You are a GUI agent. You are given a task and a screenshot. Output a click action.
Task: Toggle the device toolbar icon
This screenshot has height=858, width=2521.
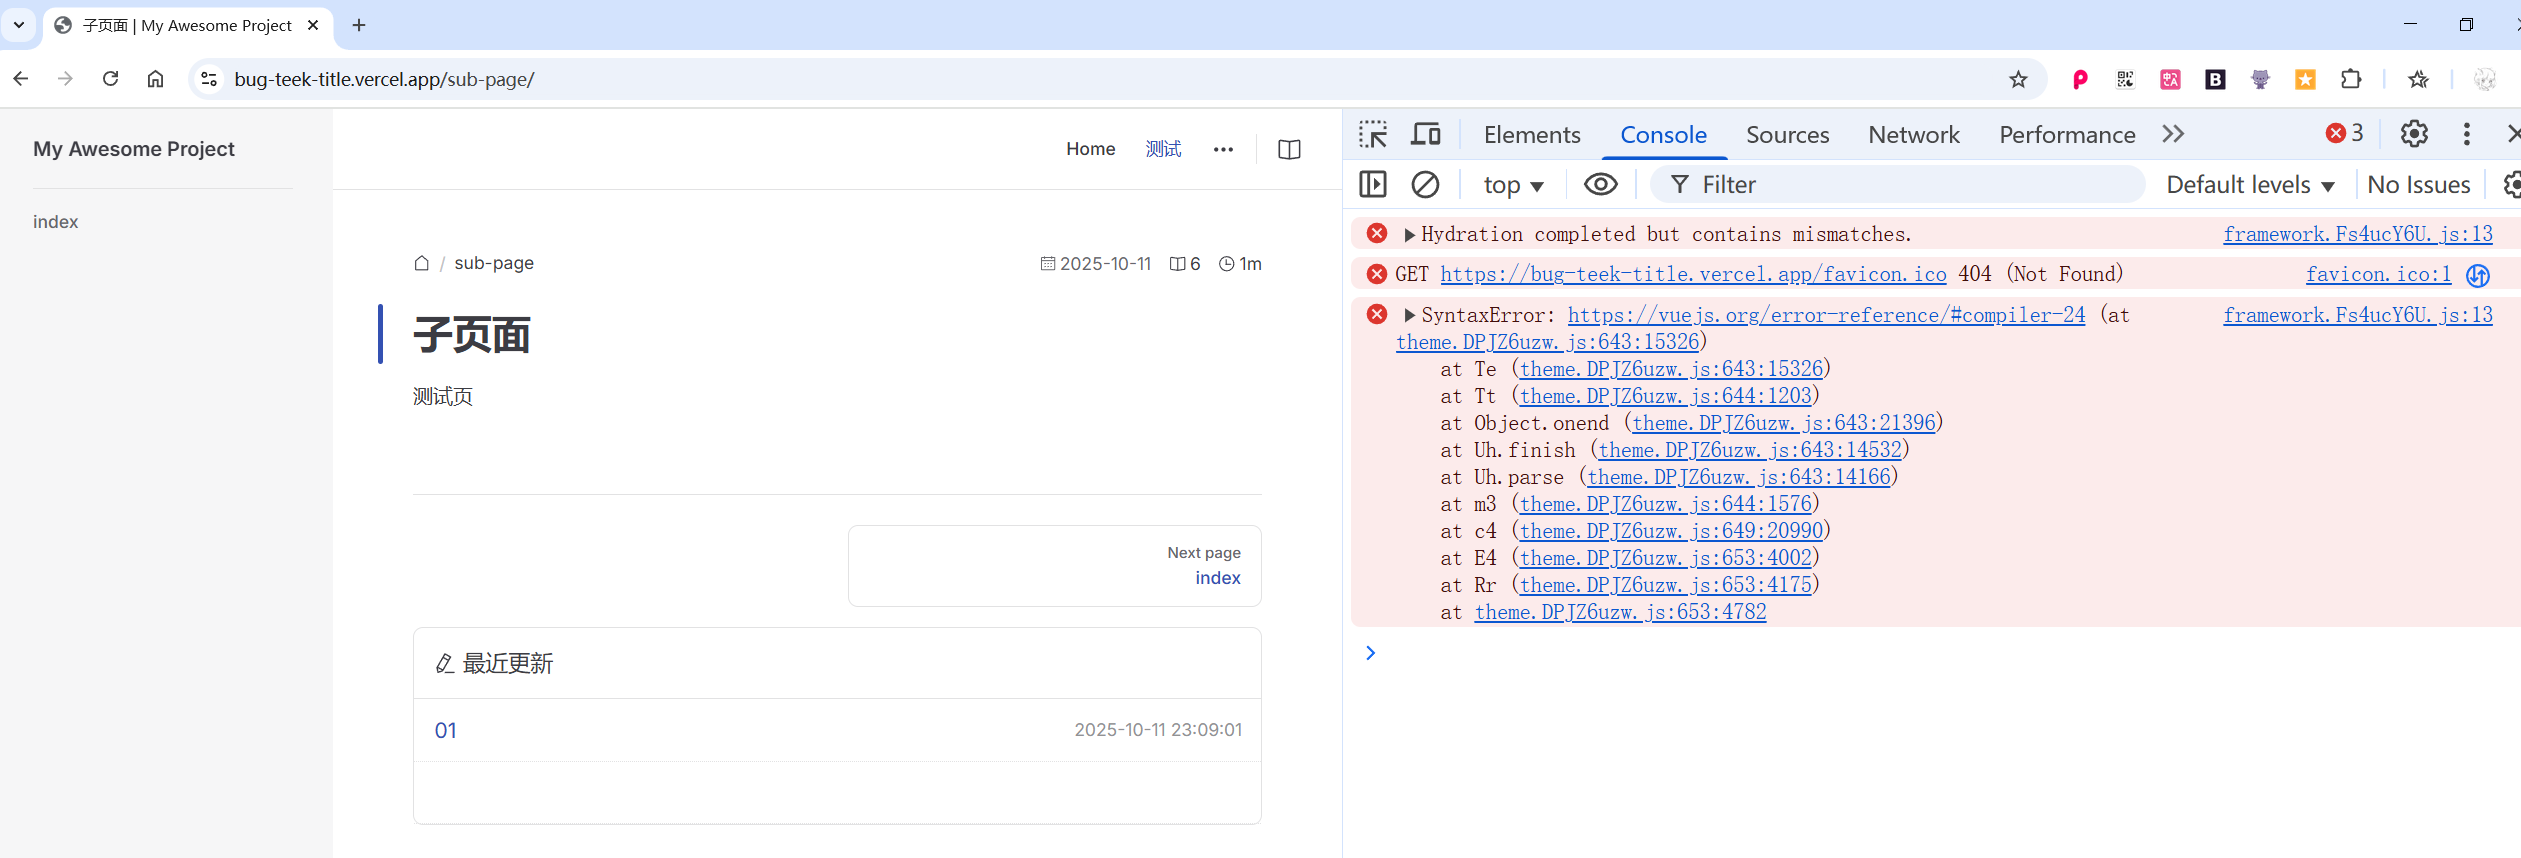pyautogui.click(x=1426, y=134)
